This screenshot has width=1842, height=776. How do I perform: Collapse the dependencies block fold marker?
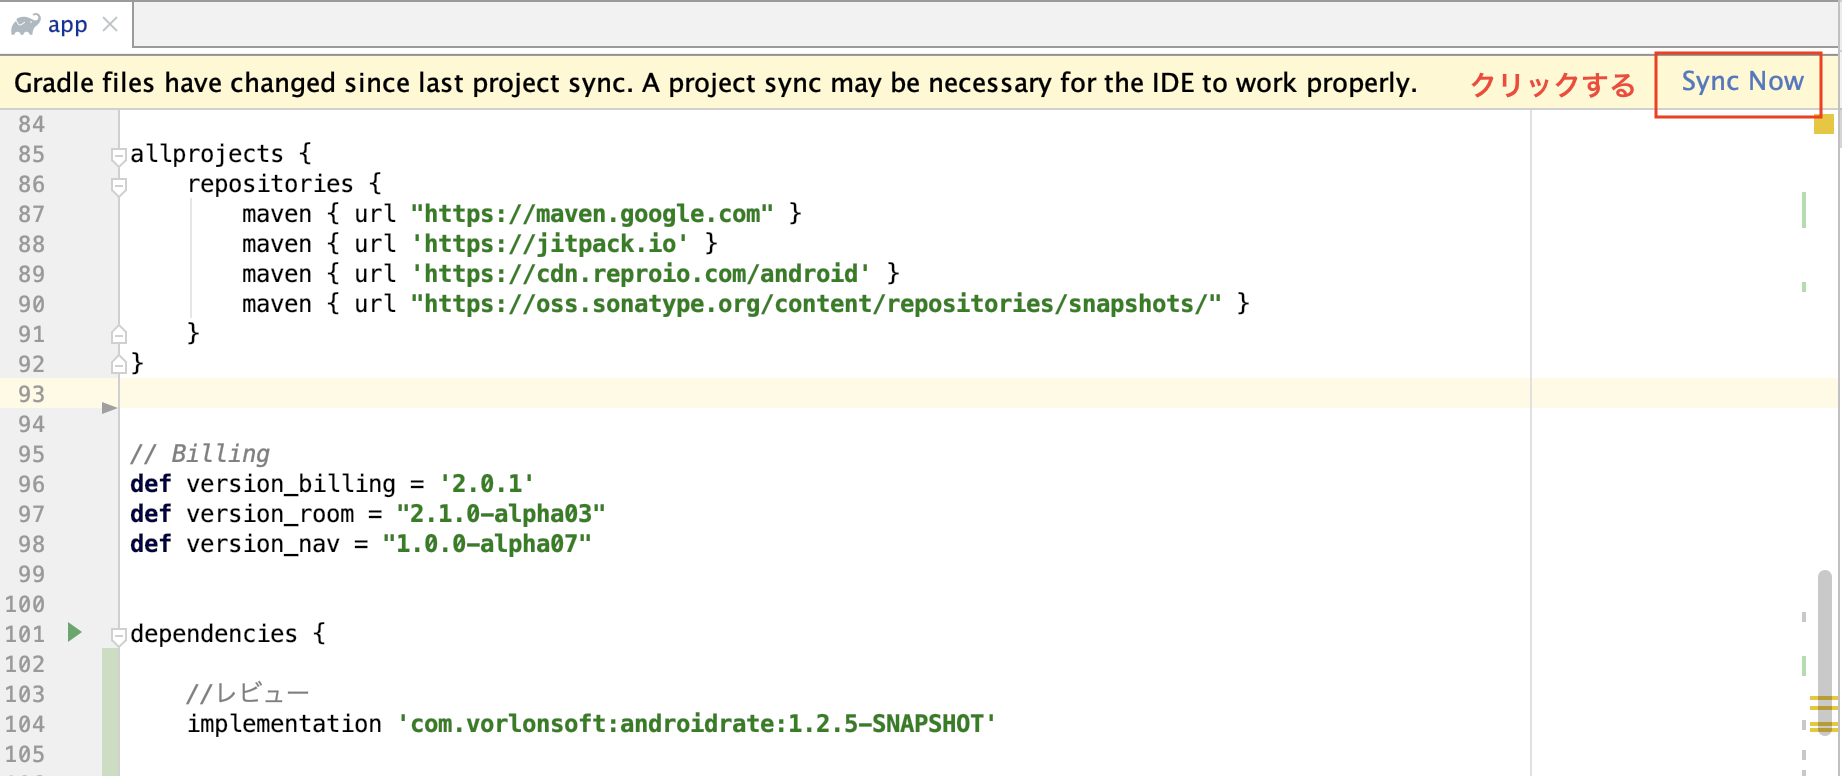pyautogui.click(x=119, y=635)
